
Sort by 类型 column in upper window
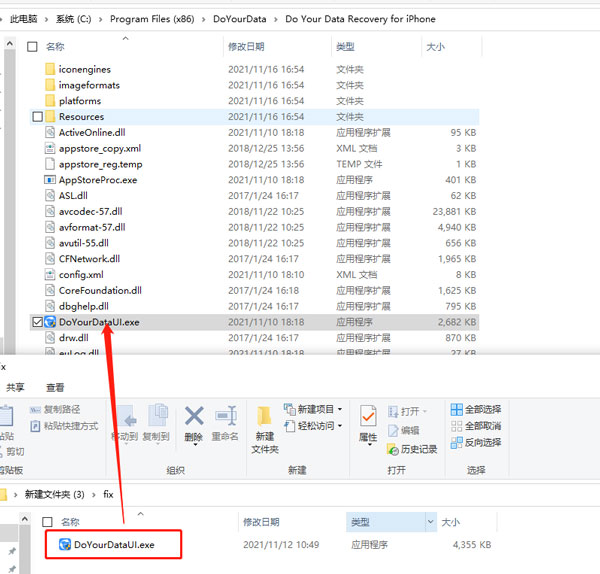[345, 47]
